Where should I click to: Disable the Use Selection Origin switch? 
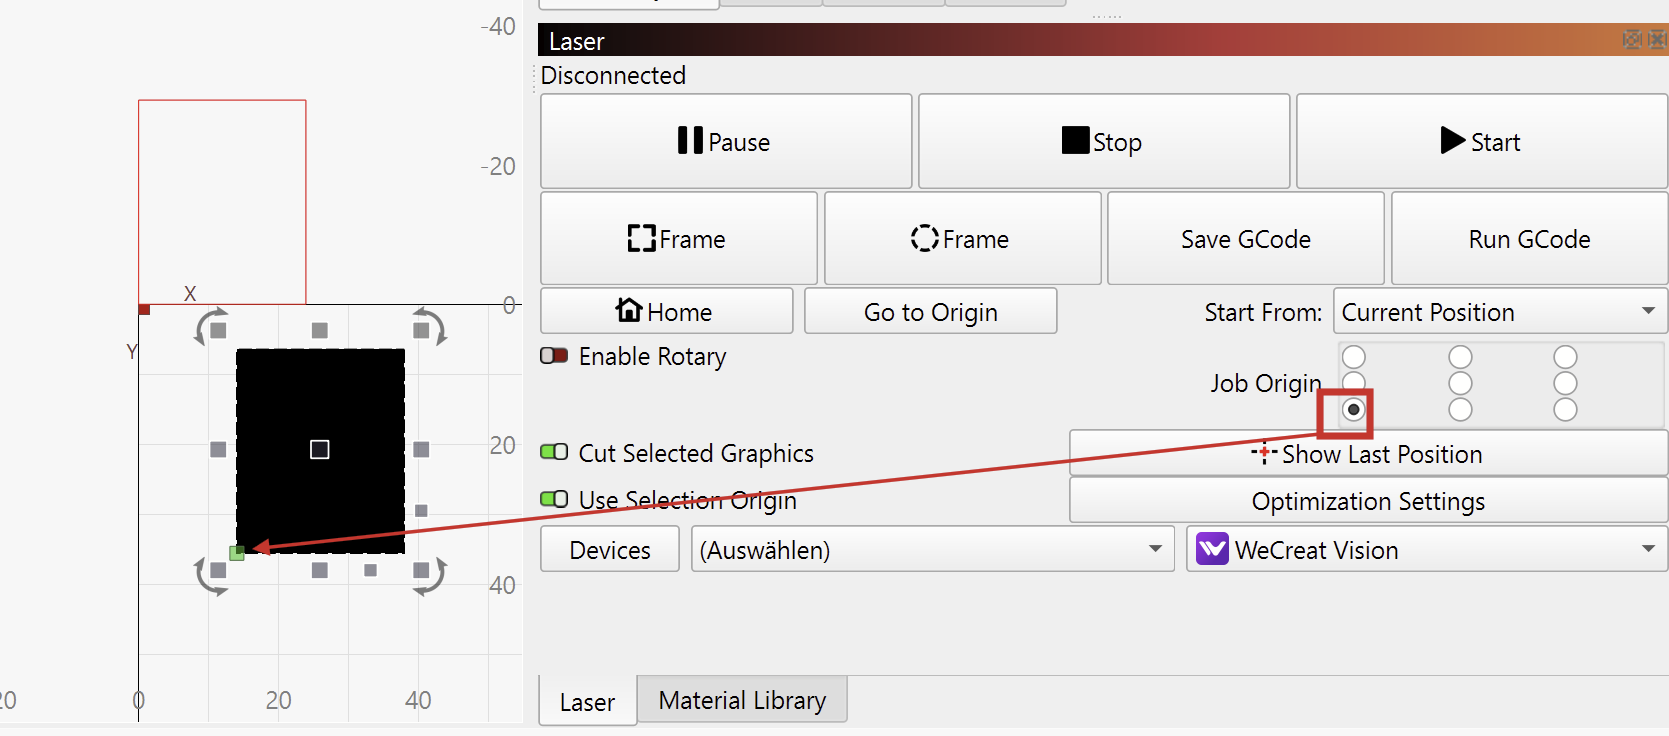[x=554, y=499]
